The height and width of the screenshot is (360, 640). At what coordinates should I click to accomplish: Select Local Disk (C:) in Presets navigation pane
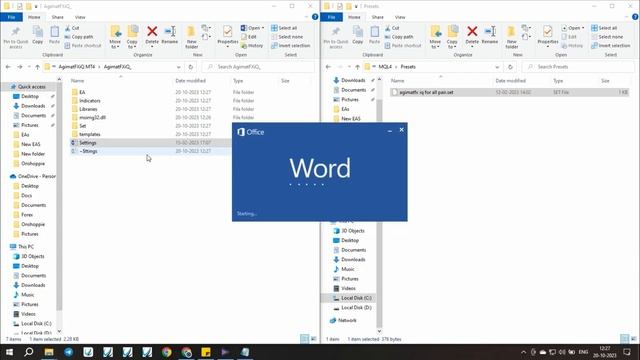[353, 298]
